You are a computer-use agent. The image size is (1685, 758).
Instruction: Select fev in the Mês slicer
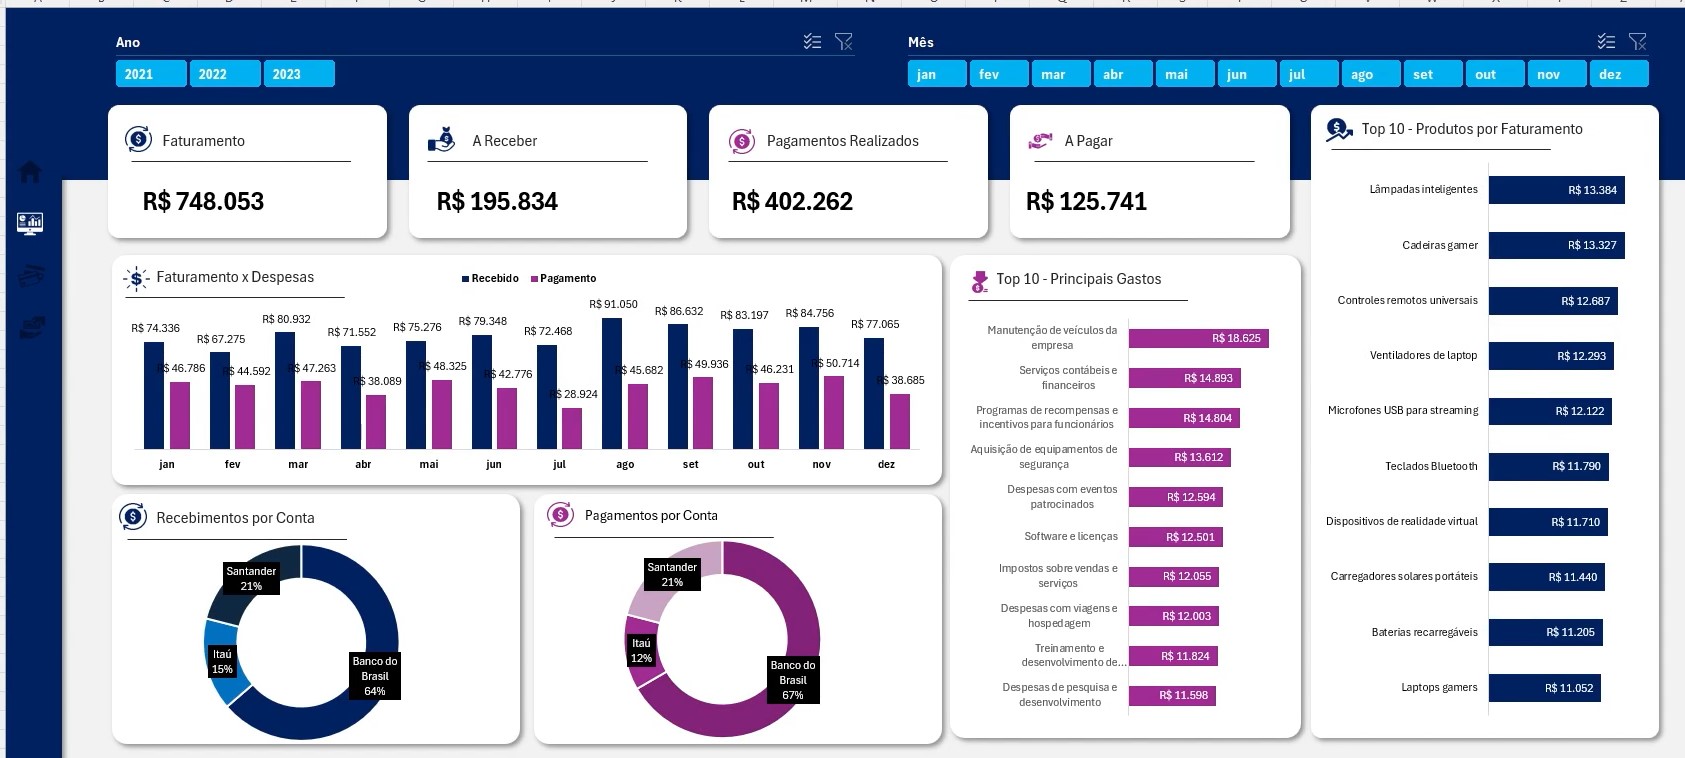[x=999, y=74]
